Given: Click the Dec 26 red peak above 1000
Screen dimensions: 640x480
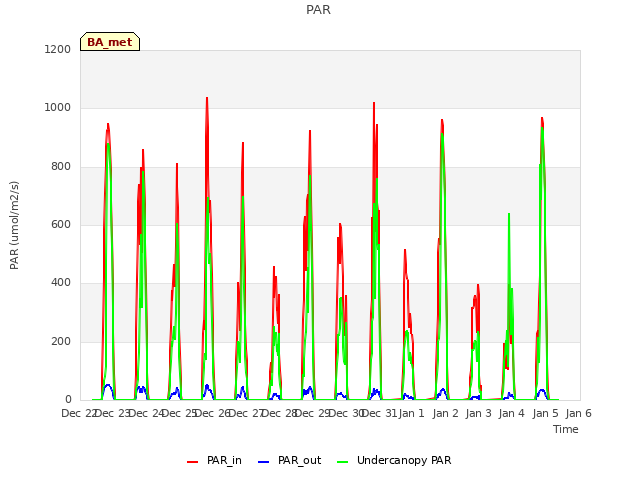Looking at the screenshot, I should (207, 99).
